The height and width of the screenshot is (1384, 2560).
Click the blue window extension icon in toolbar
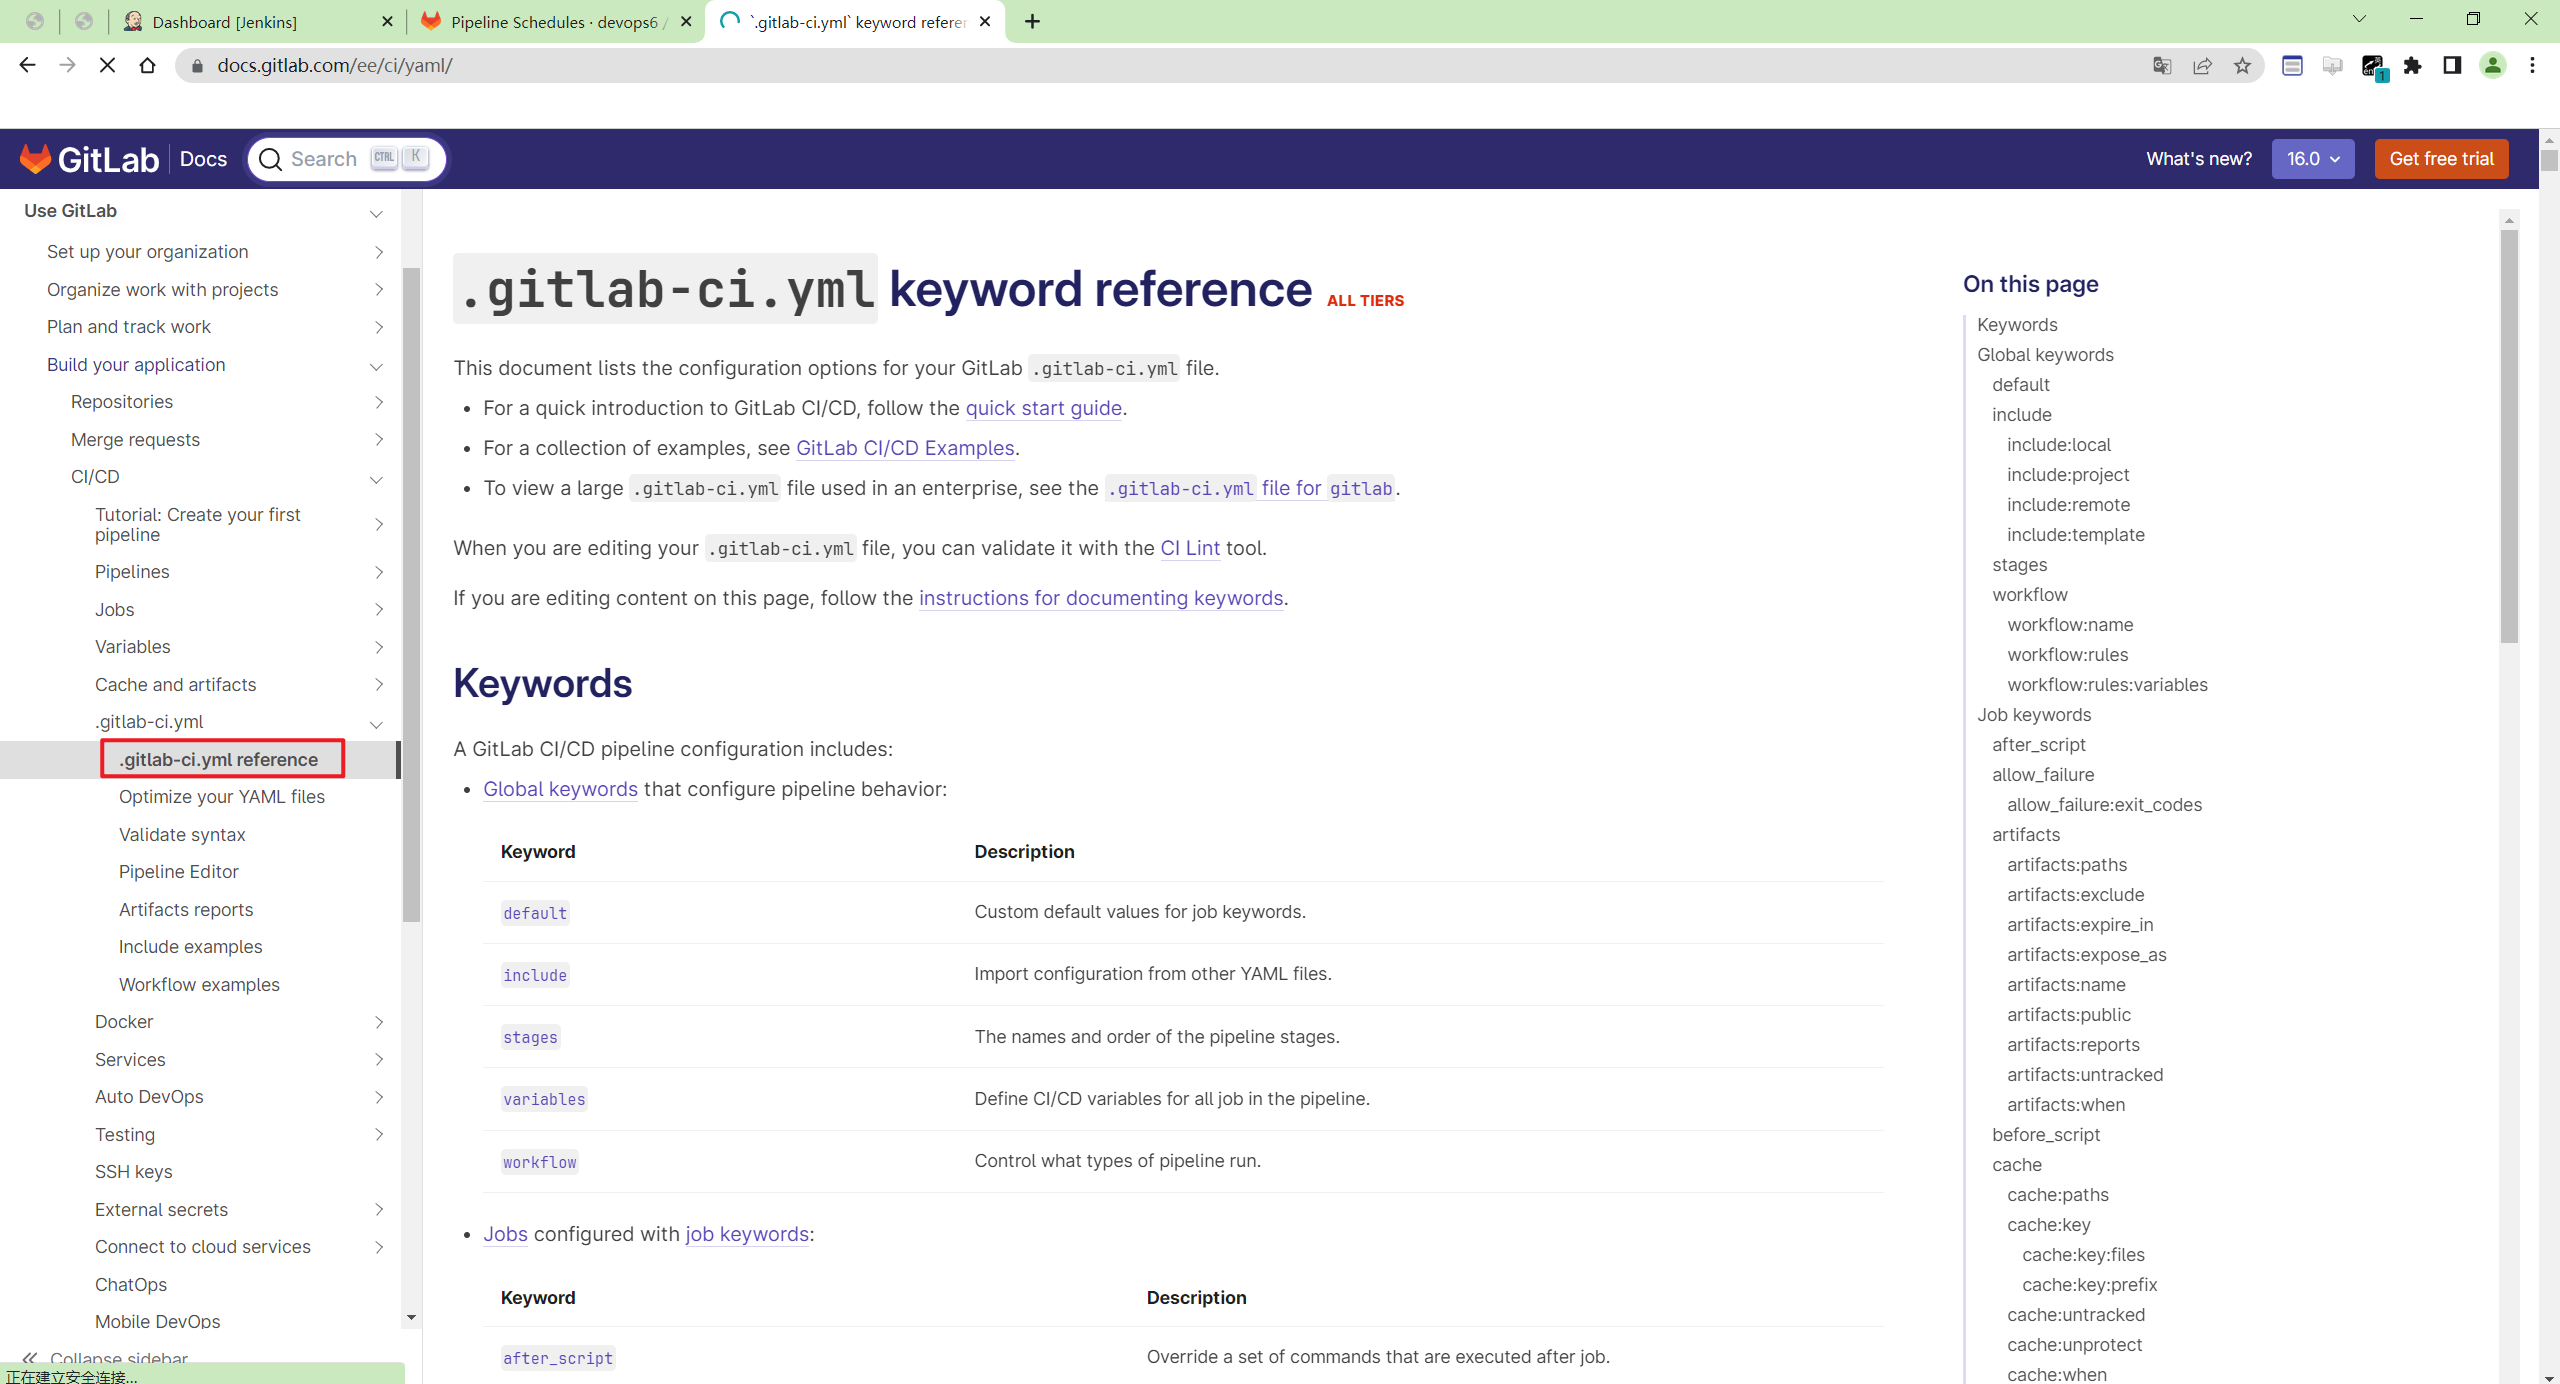tap(2292, 65)
